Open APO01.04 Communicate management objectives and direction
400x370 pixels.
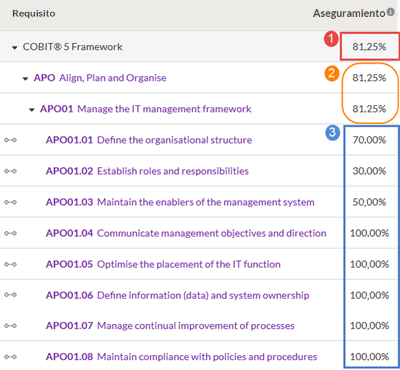coord(186,233)
